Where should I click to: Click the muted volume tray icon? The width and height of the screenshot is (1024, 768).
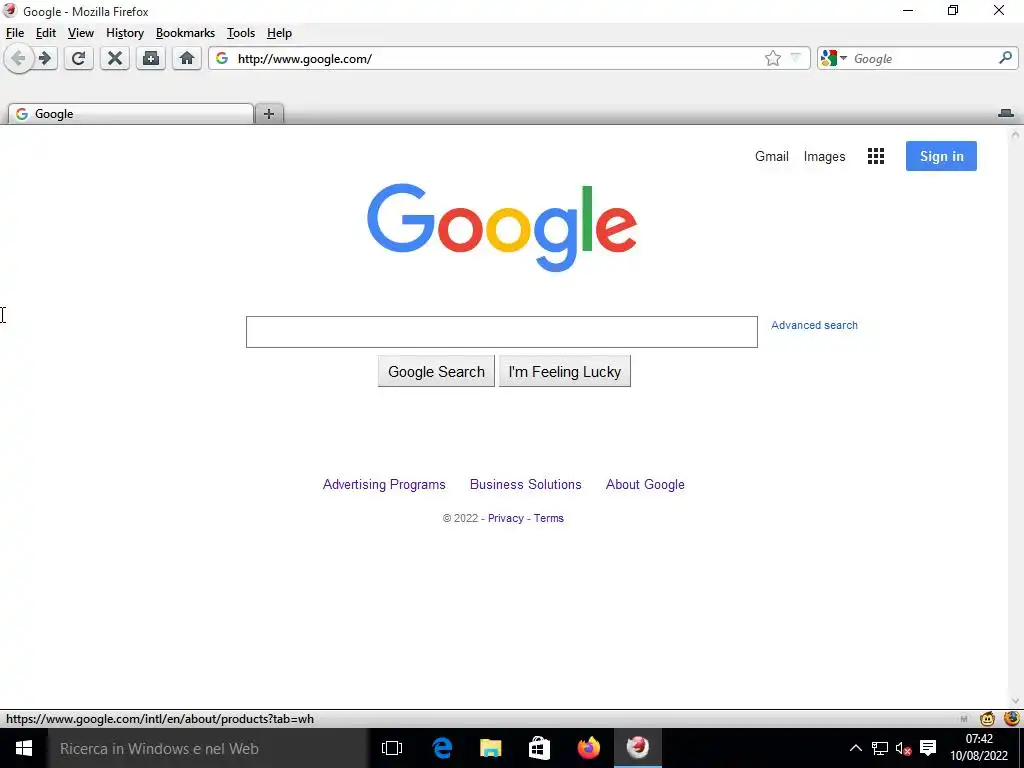click(x=904, y=748)
